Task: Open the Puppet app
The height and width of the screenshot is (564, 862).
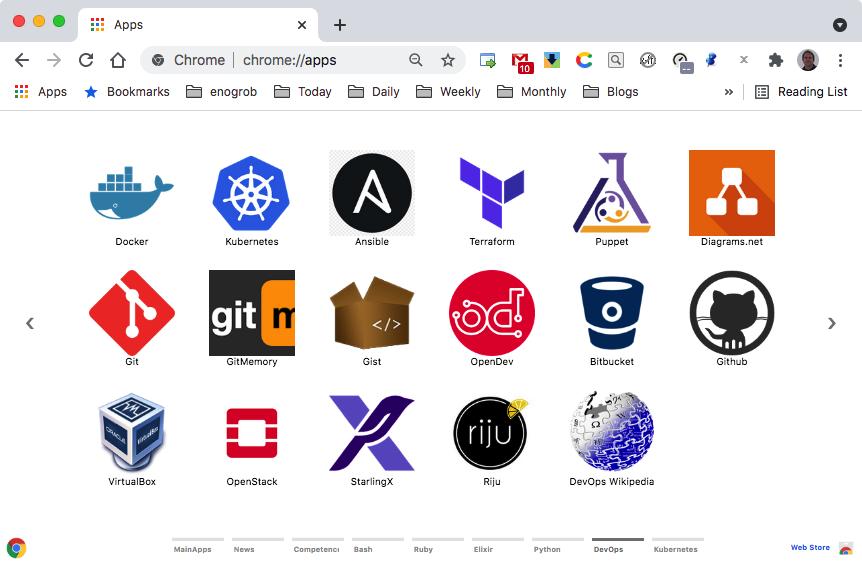Action: point(612,193)
